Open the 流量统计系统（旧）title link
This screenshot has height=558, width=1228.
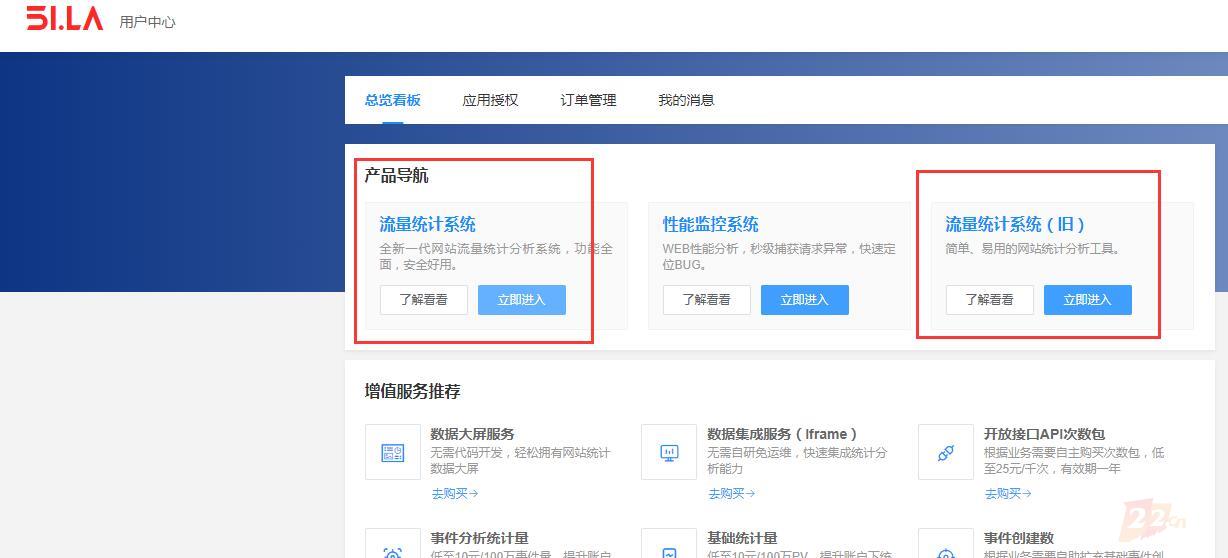click(x=1016, y=224)
